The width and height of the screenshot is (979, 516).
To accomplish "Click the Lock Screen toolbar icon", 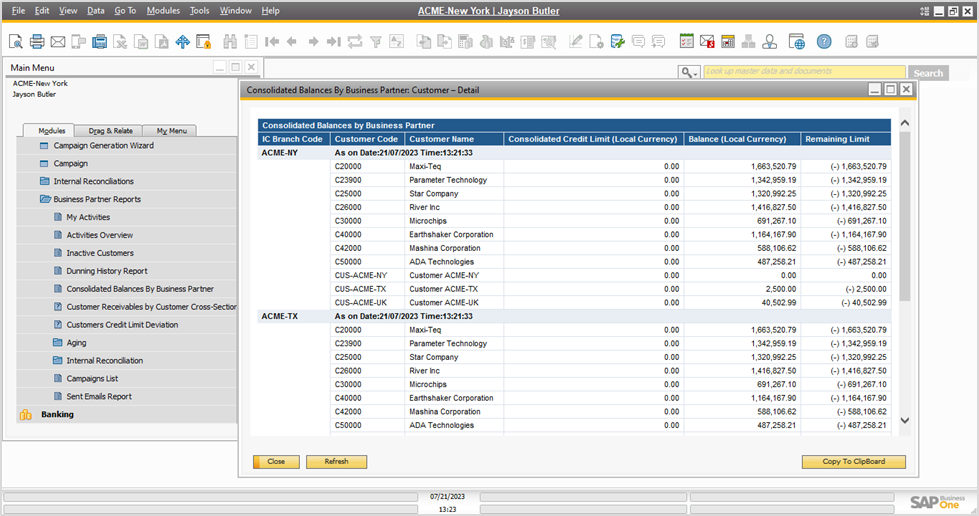I will click(203, 41).
